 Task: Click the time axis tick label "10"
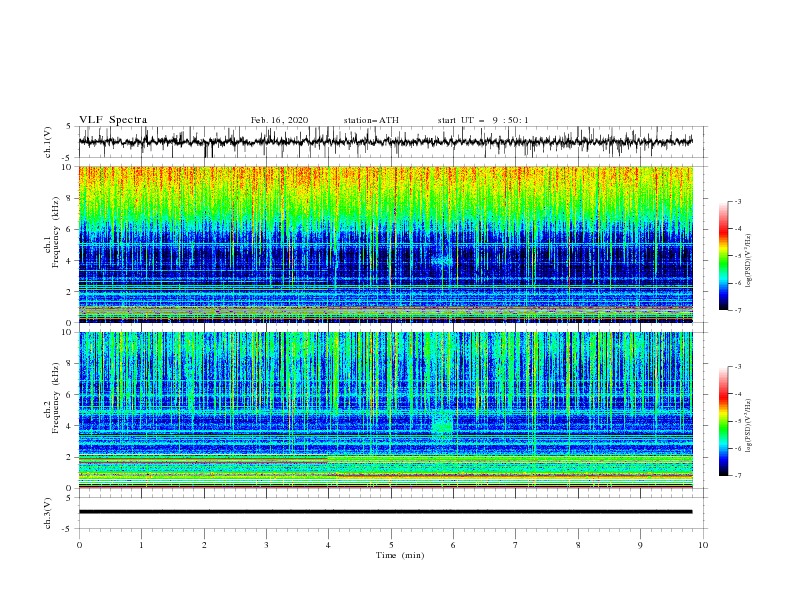tap(703, 545)
